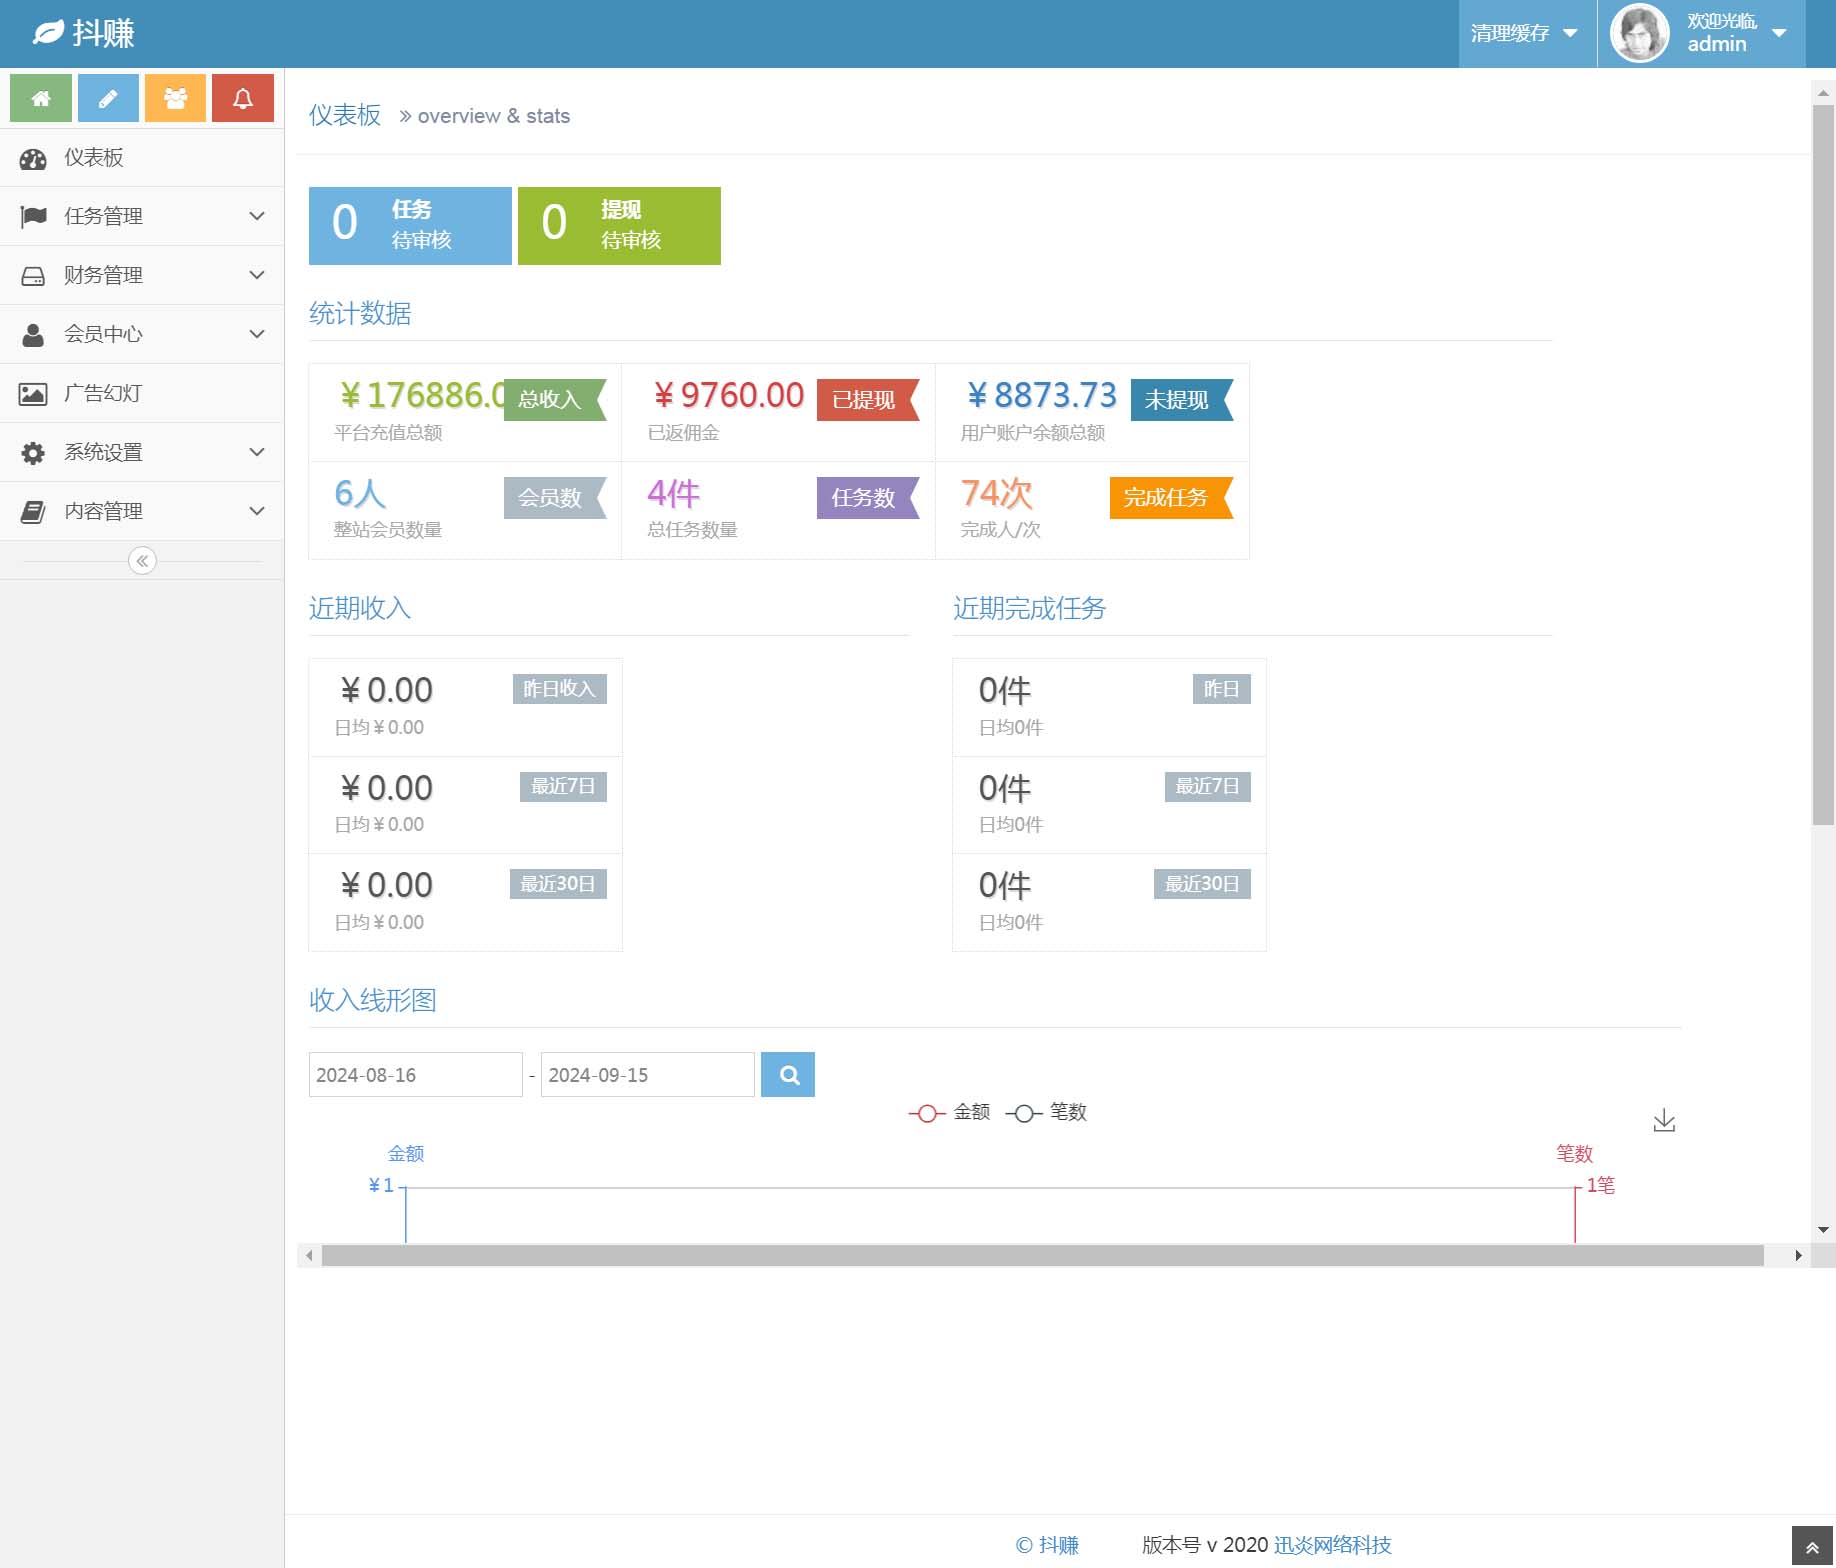This screenshot has width=1836, height=1568.
Task: Click the green home shortcut icon
Action: click(x=41, y=98)
